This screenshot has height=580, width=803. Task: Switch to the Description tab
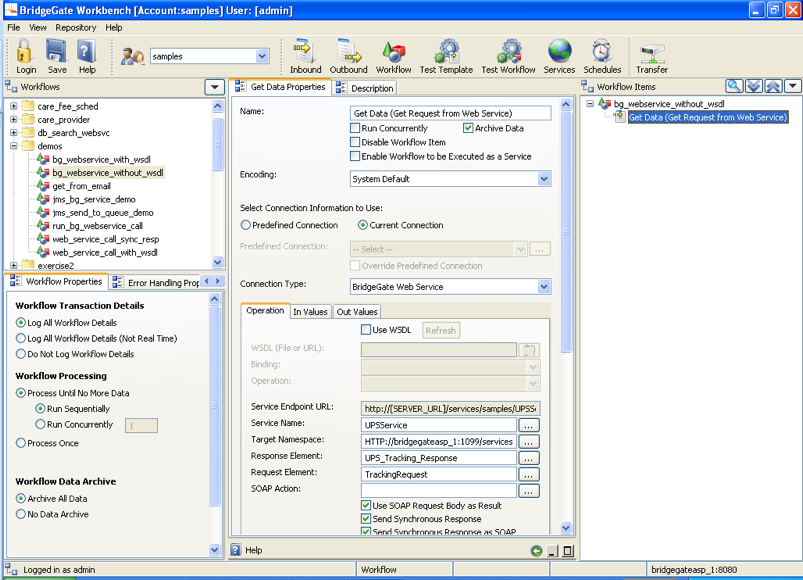[365, 88]
